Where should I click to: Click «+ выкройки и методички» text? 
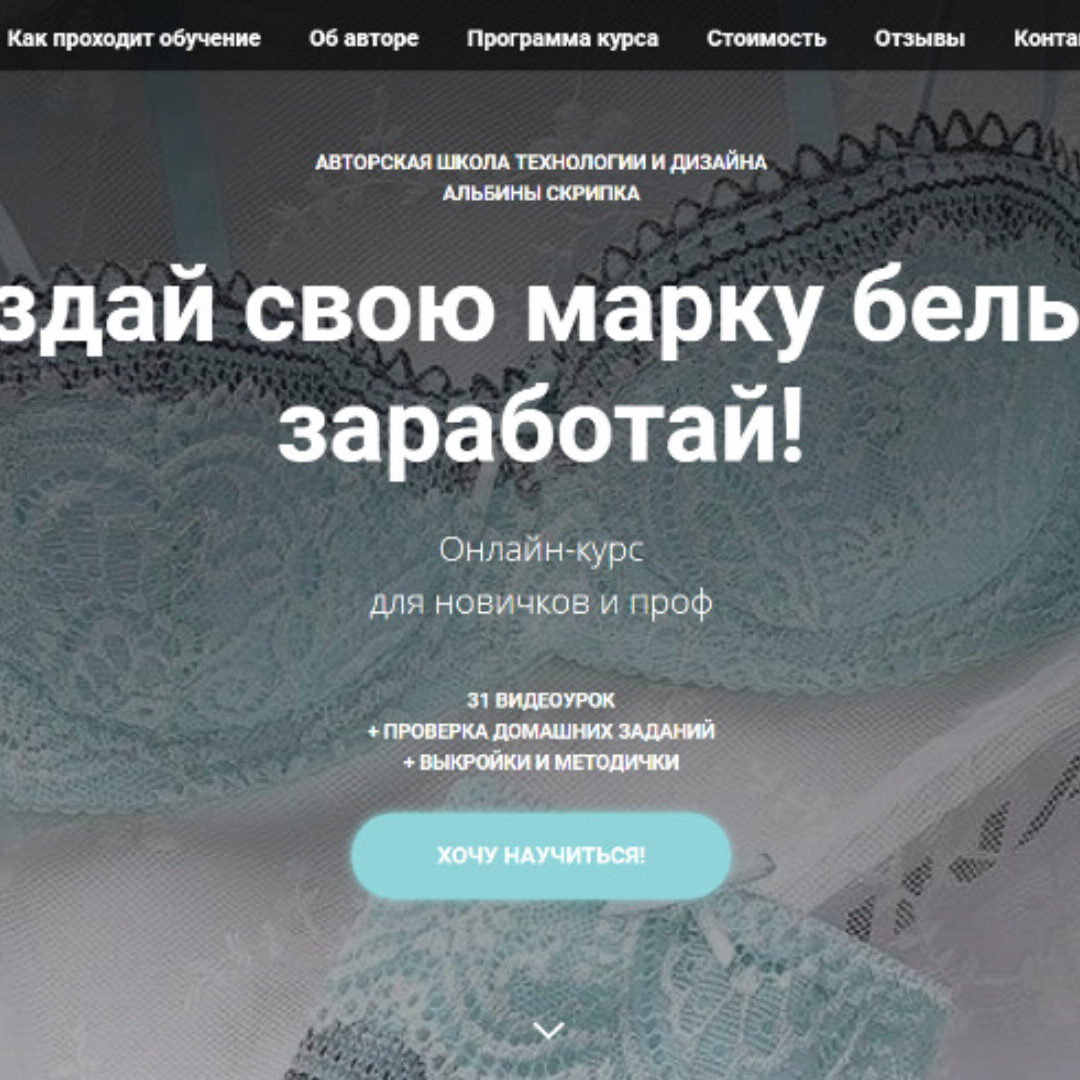click(541, 762)
